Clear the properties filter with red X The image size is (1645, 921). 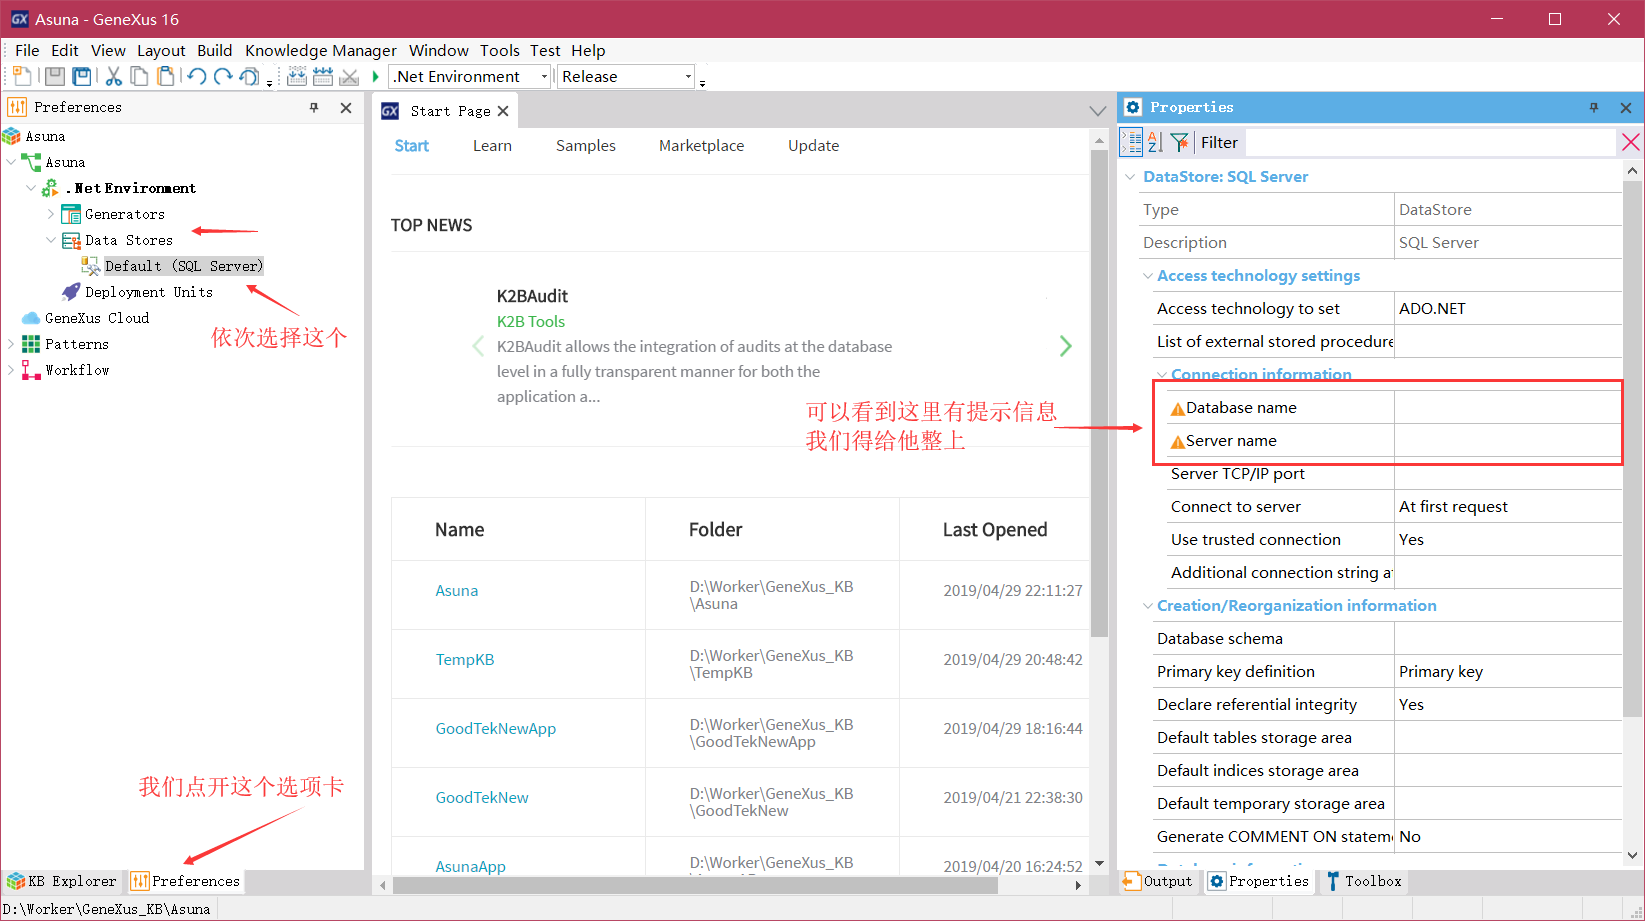tap(1630, 142)
